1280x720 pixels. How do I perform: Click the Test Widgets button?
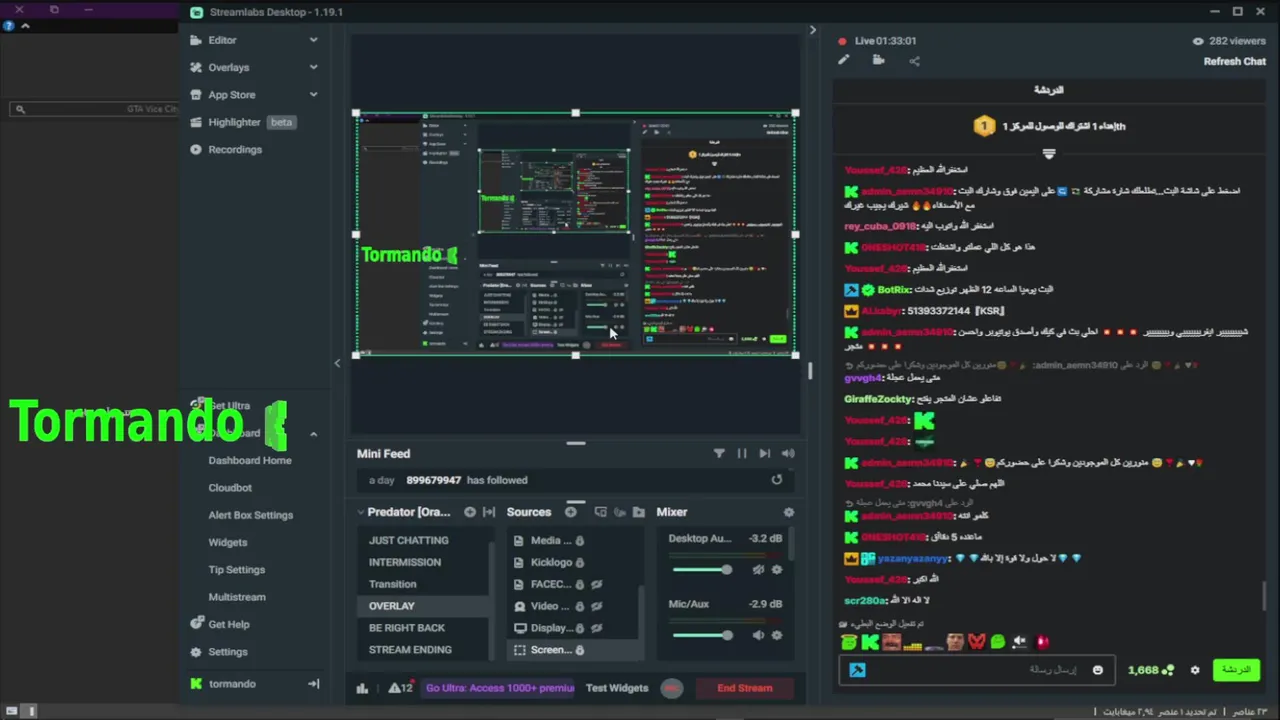(617, 688)
